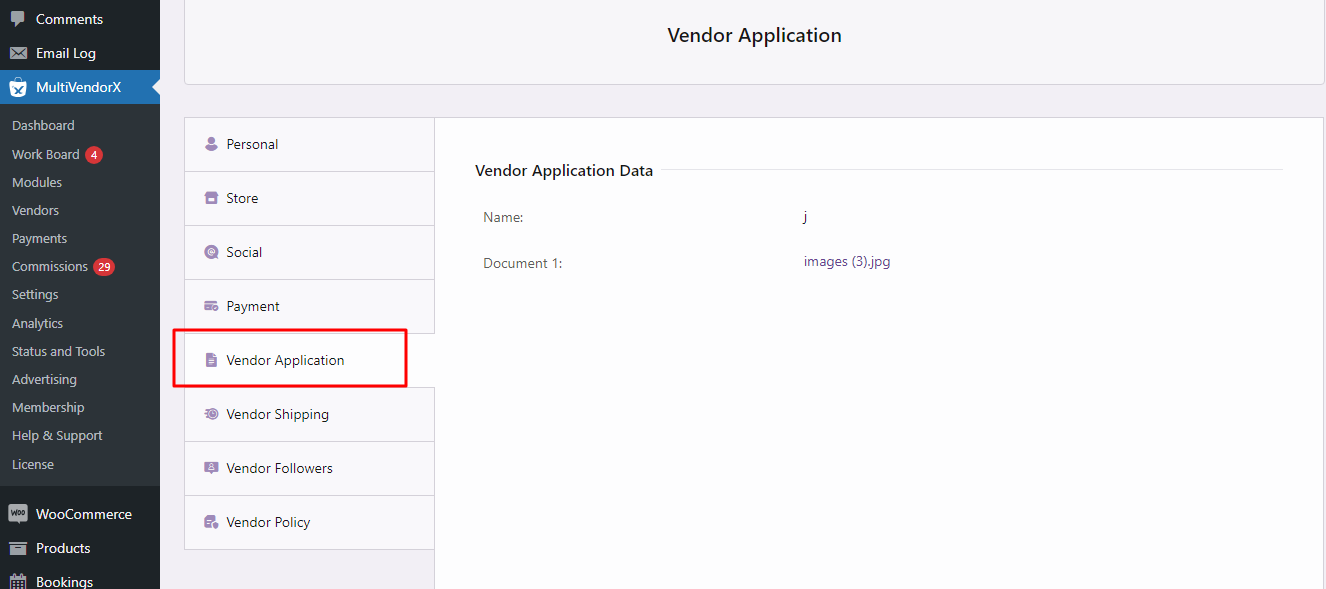Viewport: 1326px width, 589px height.
Task: Open Email Log in the sidebar
Action: click(x=80, y=53)
